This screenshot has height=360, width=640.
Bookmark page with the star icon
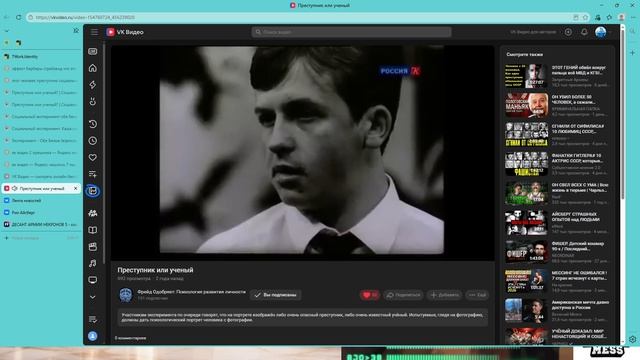(x=585, y=17)
